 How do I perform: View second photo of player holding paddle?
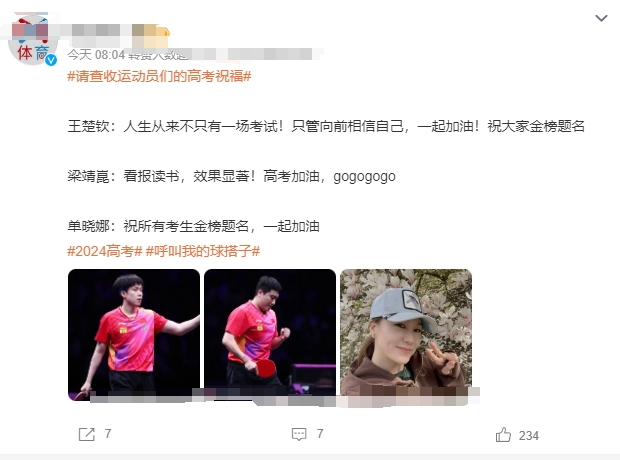(x=270, y=335)
